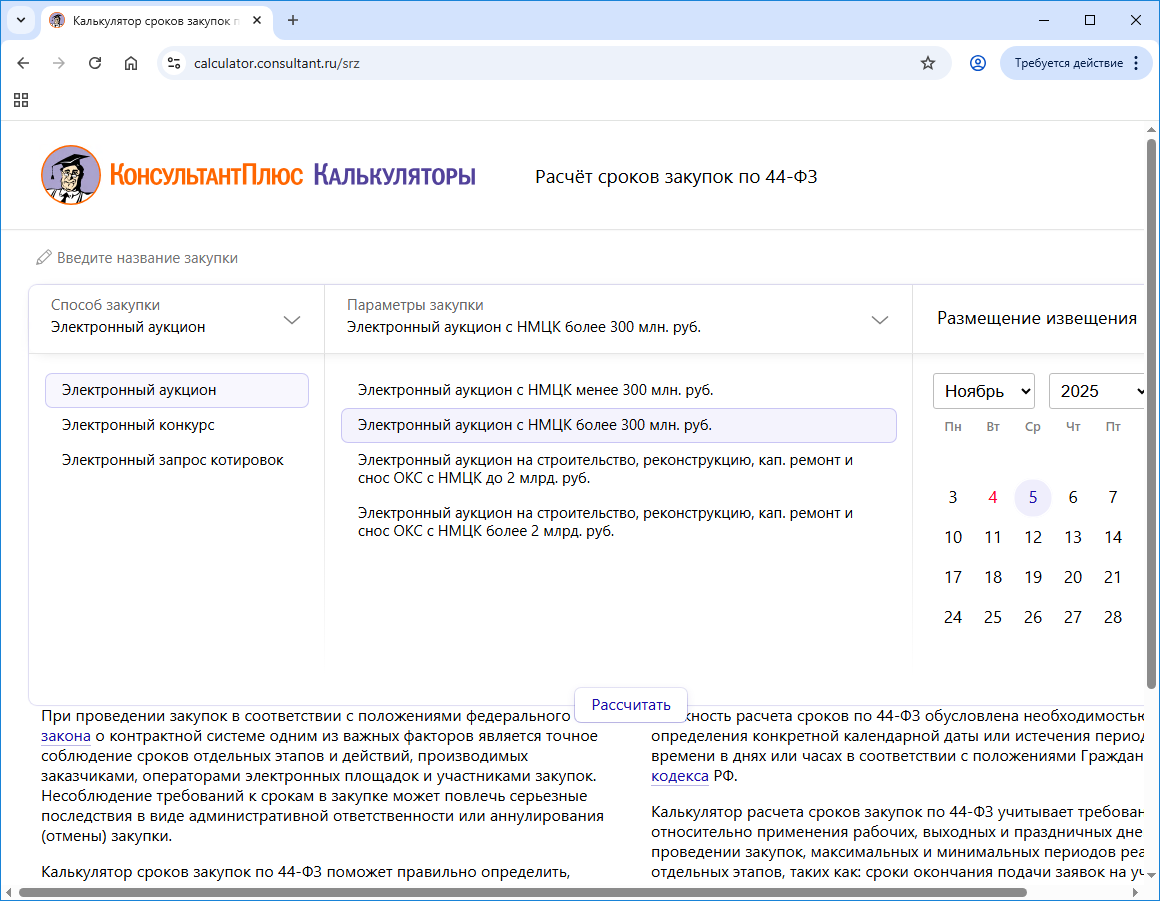This screenshot has height=901, width=1160.
Task: Follow the кодекса hyperlink
Action: pos(680,776)
